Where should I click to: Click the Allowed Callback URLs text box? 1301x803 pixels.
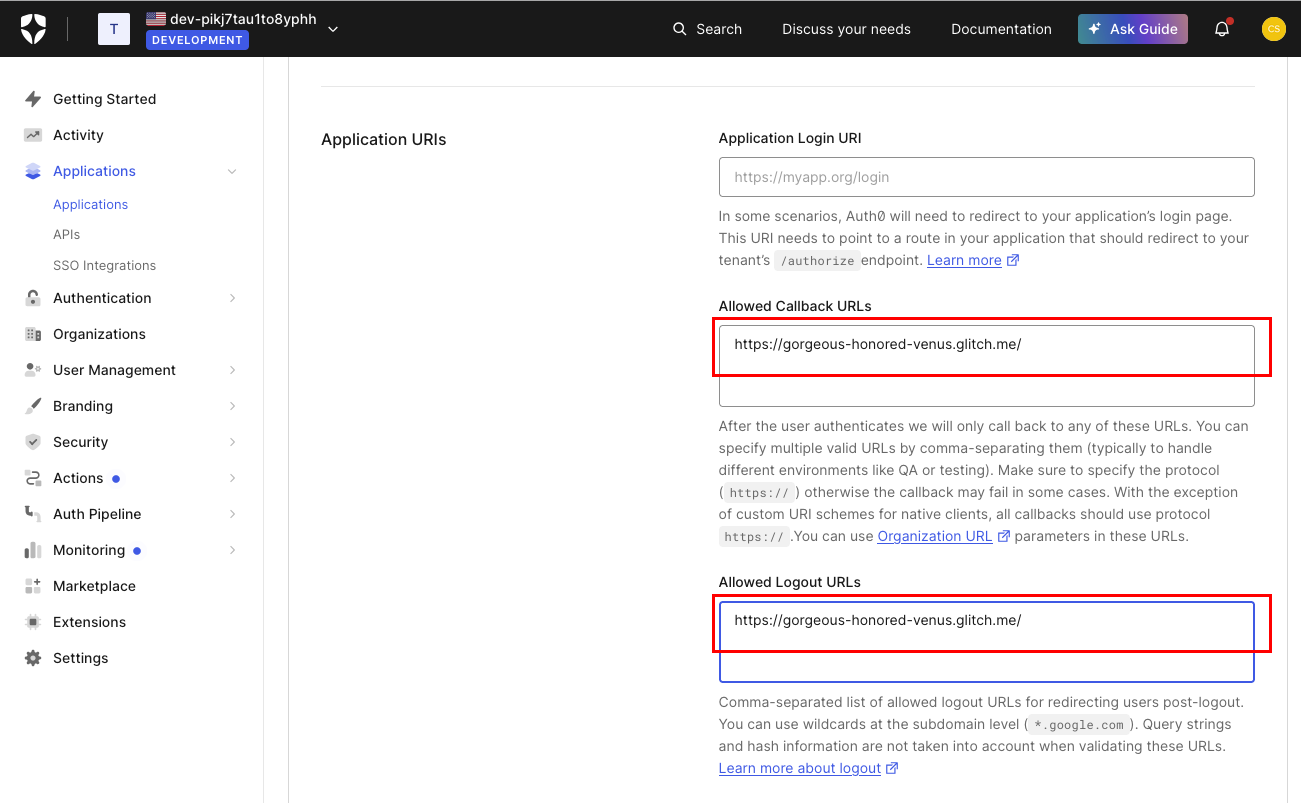[x=985, y=365]
